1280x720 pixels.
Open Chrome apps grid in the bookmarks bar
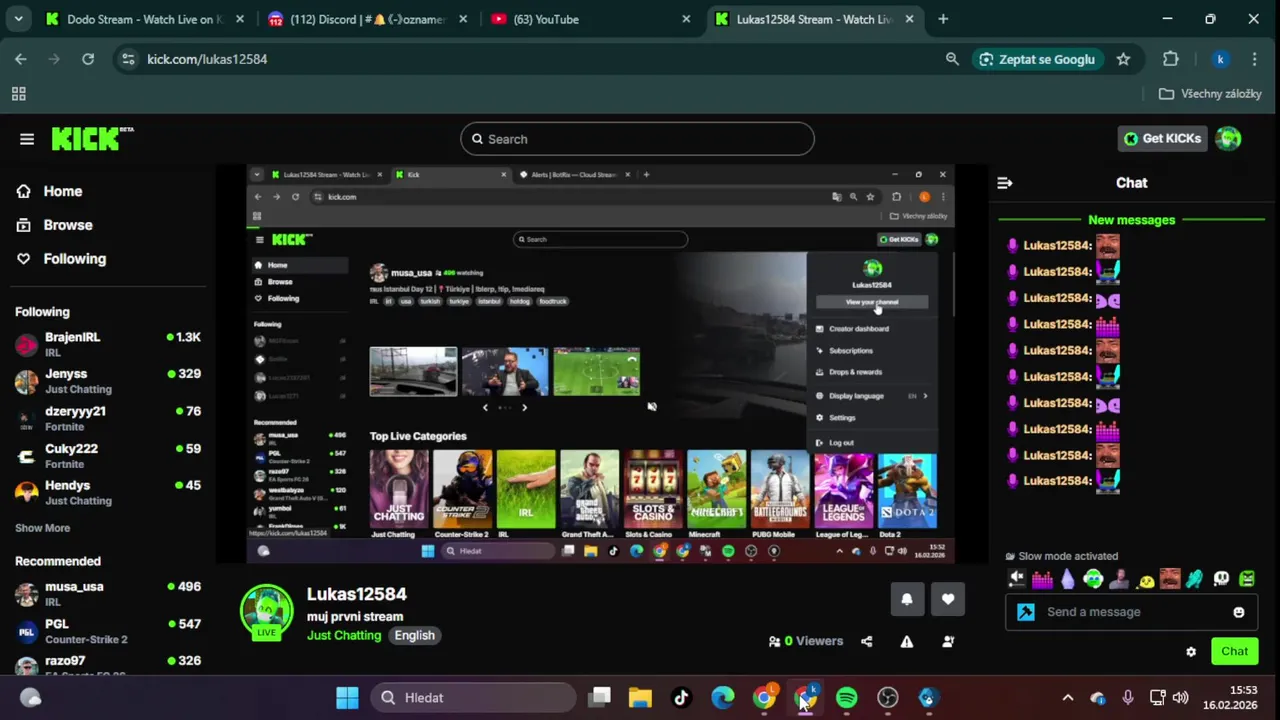coord(18,94)
